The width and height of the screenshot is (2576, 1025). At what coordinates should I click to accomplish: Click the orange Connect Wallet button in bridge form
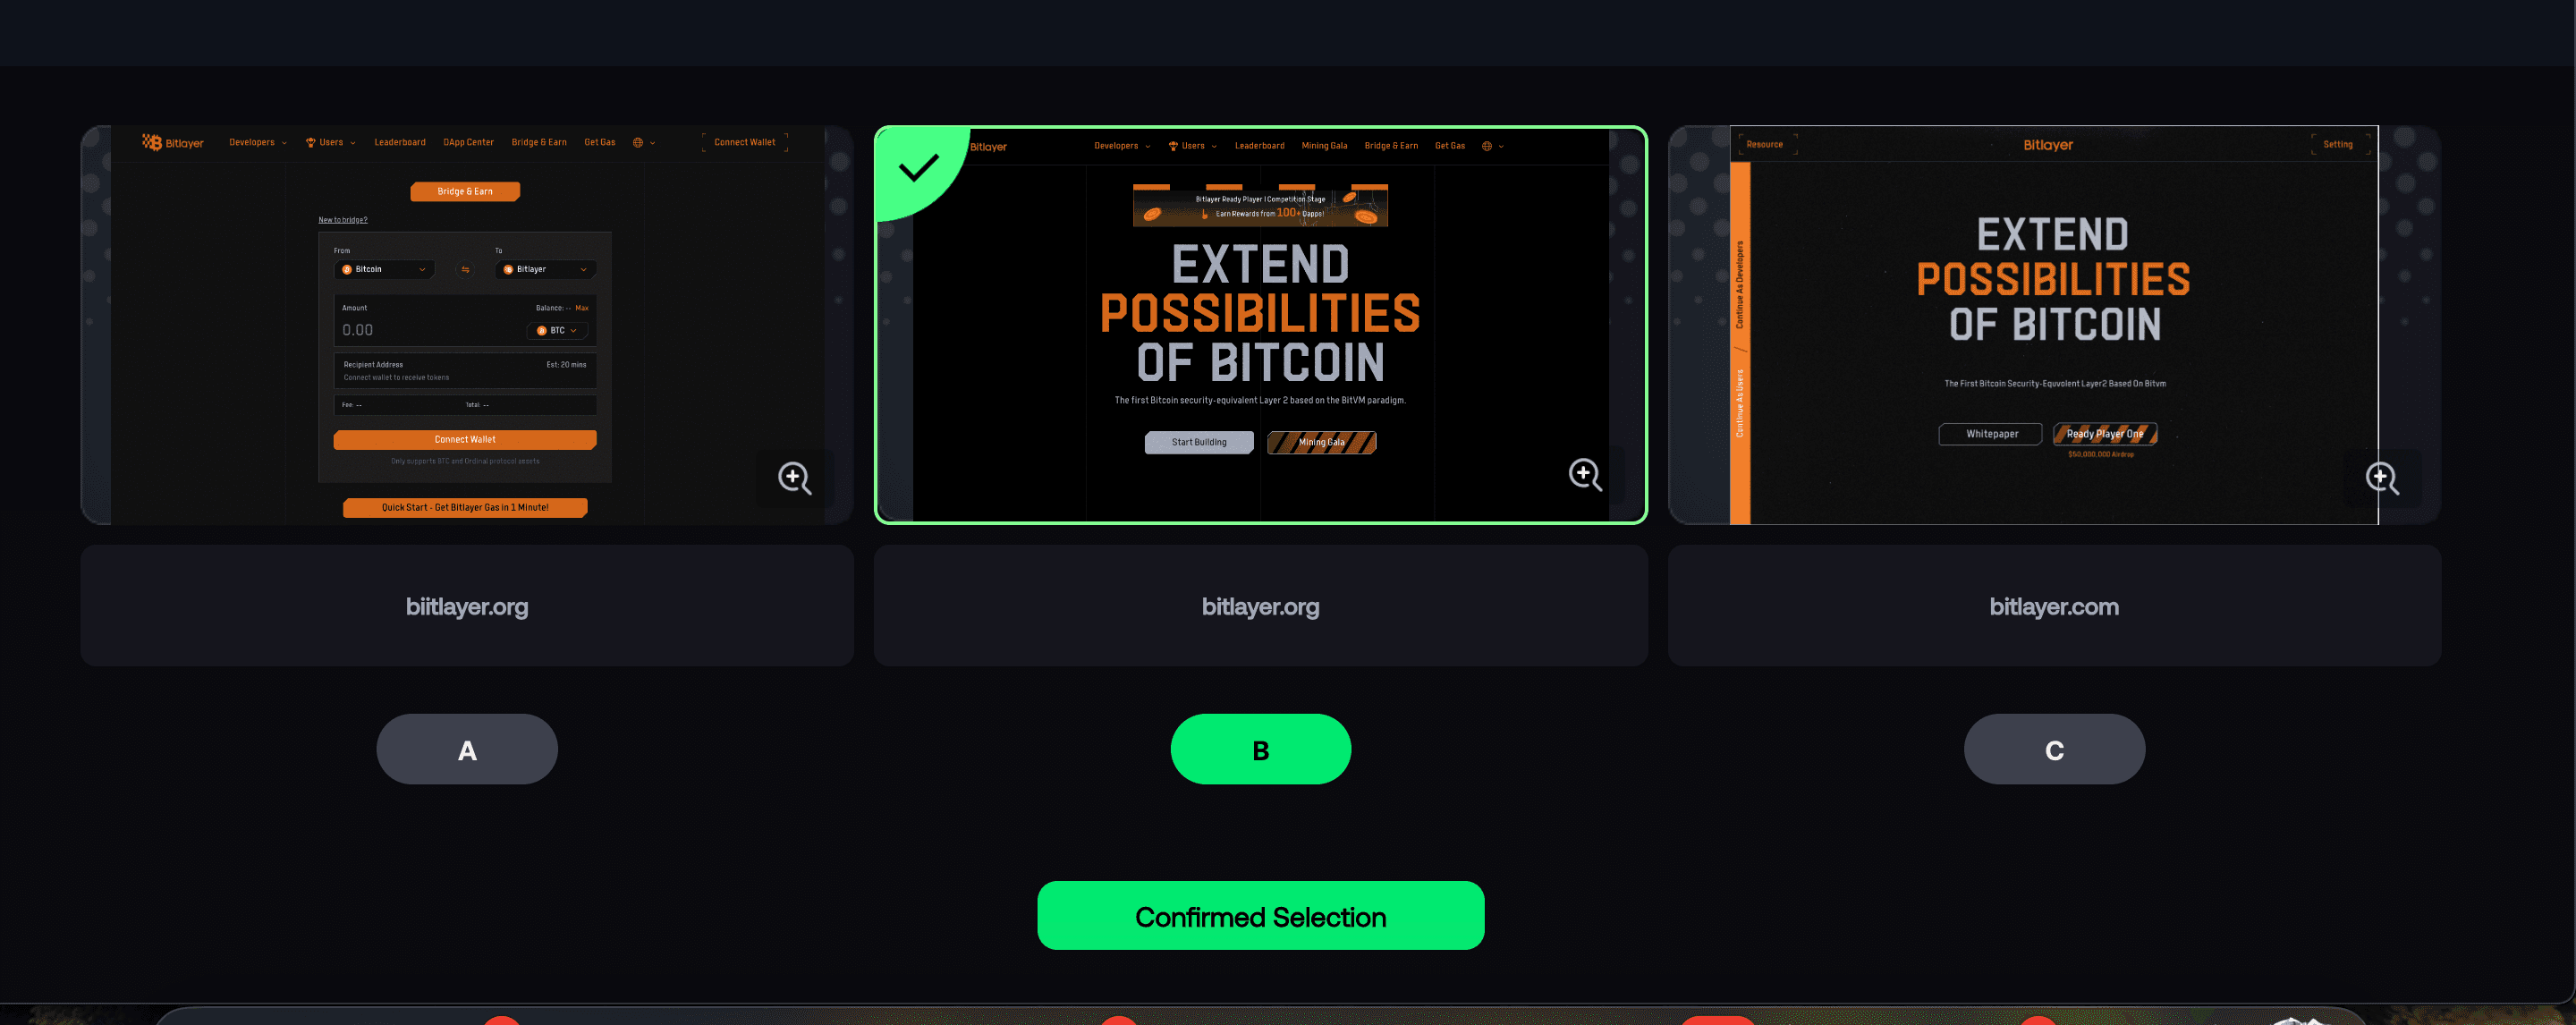465,439
